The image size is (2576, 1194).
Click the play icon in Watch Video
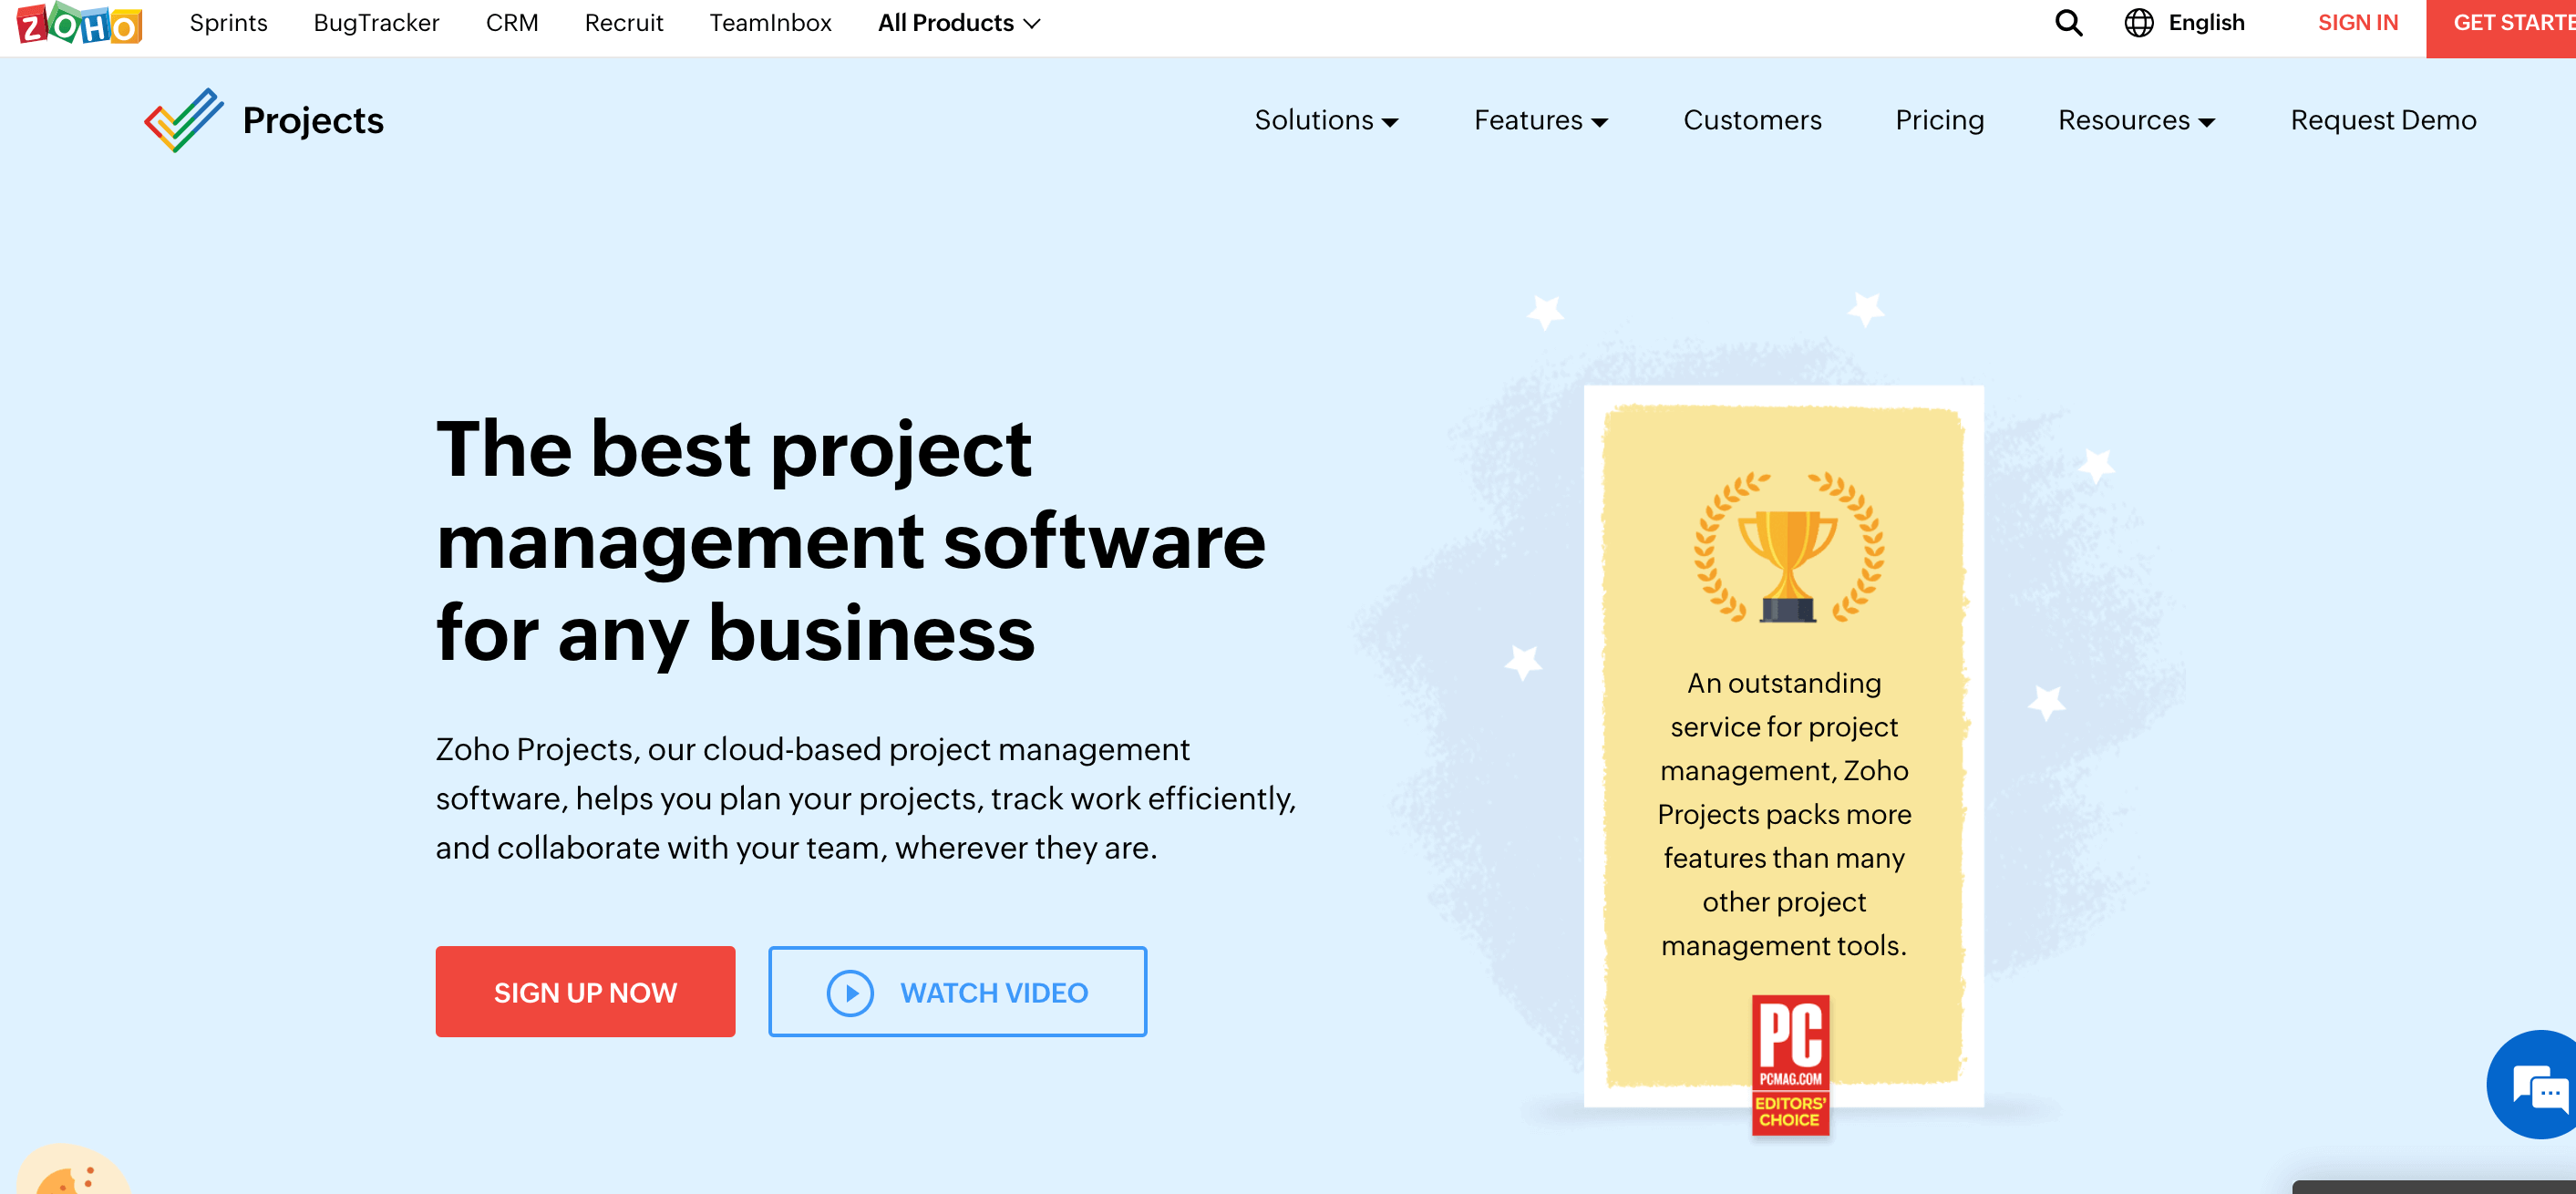click(x=850, y=993)
